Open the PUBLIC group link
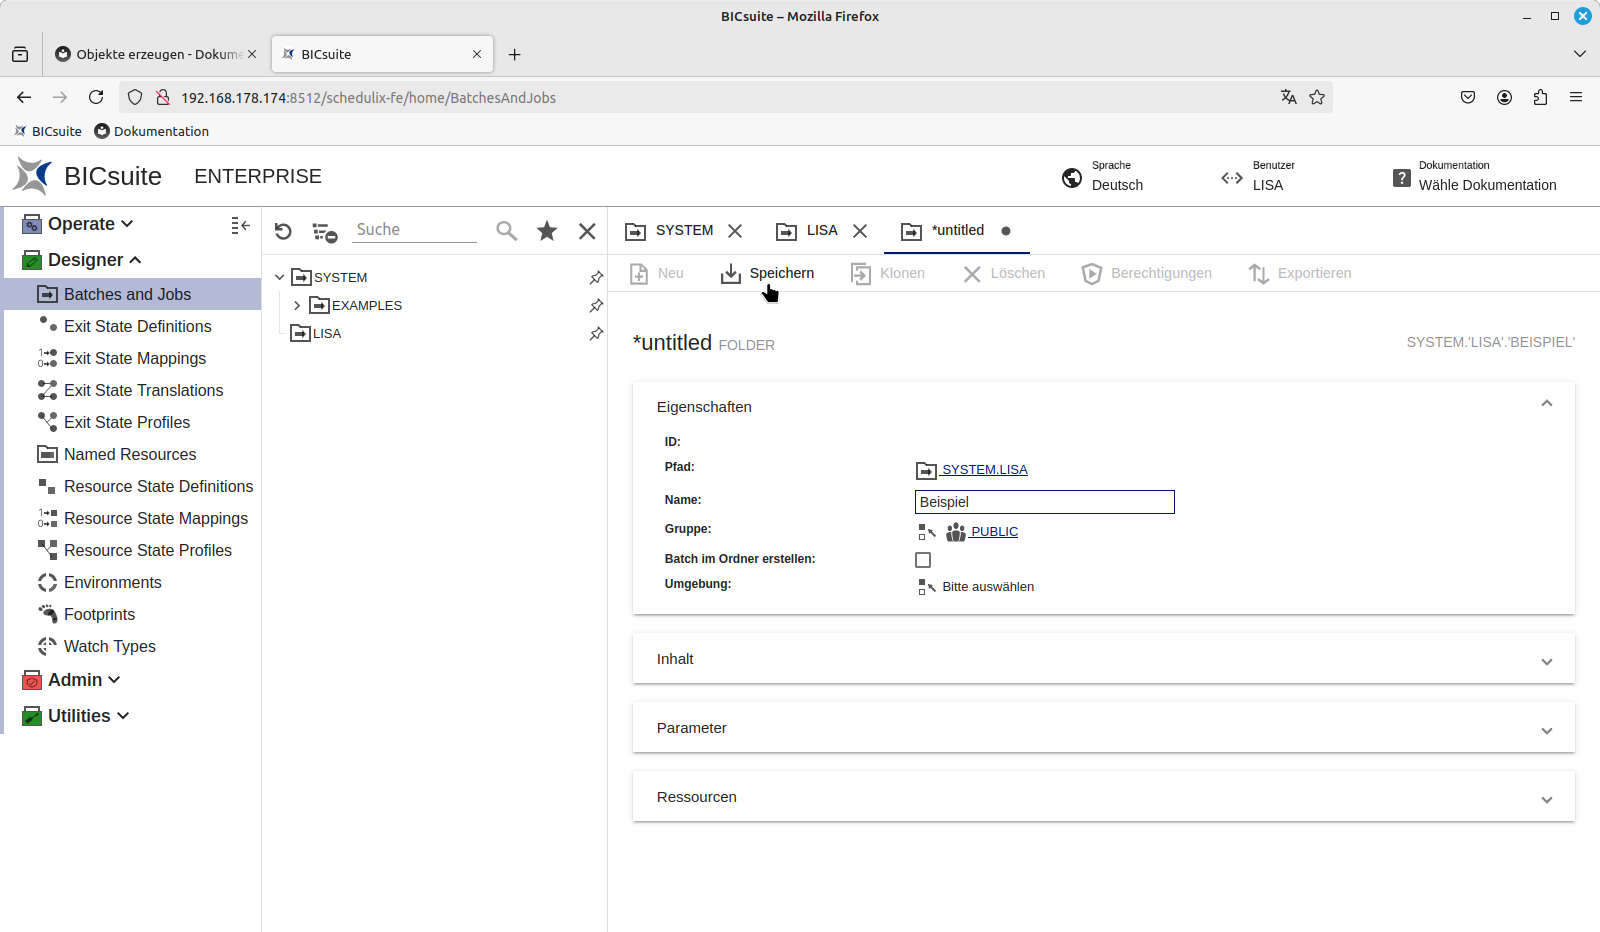The width and height of the screenshot is (1600, 932). pyautogui.click(x=994, y=531)
